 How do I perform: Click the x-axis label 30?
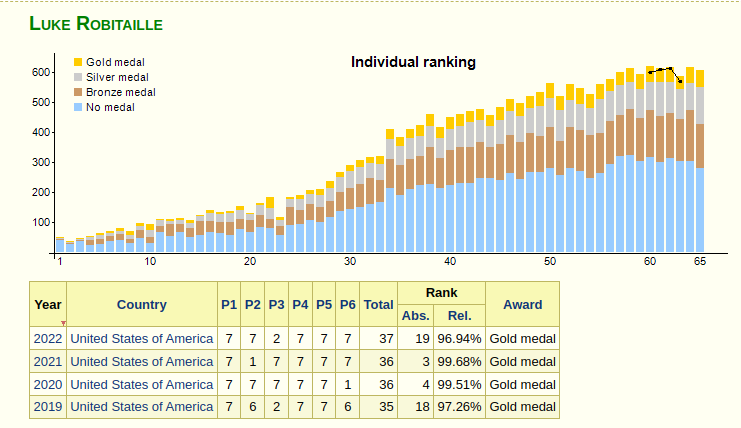tap(350, 261)
